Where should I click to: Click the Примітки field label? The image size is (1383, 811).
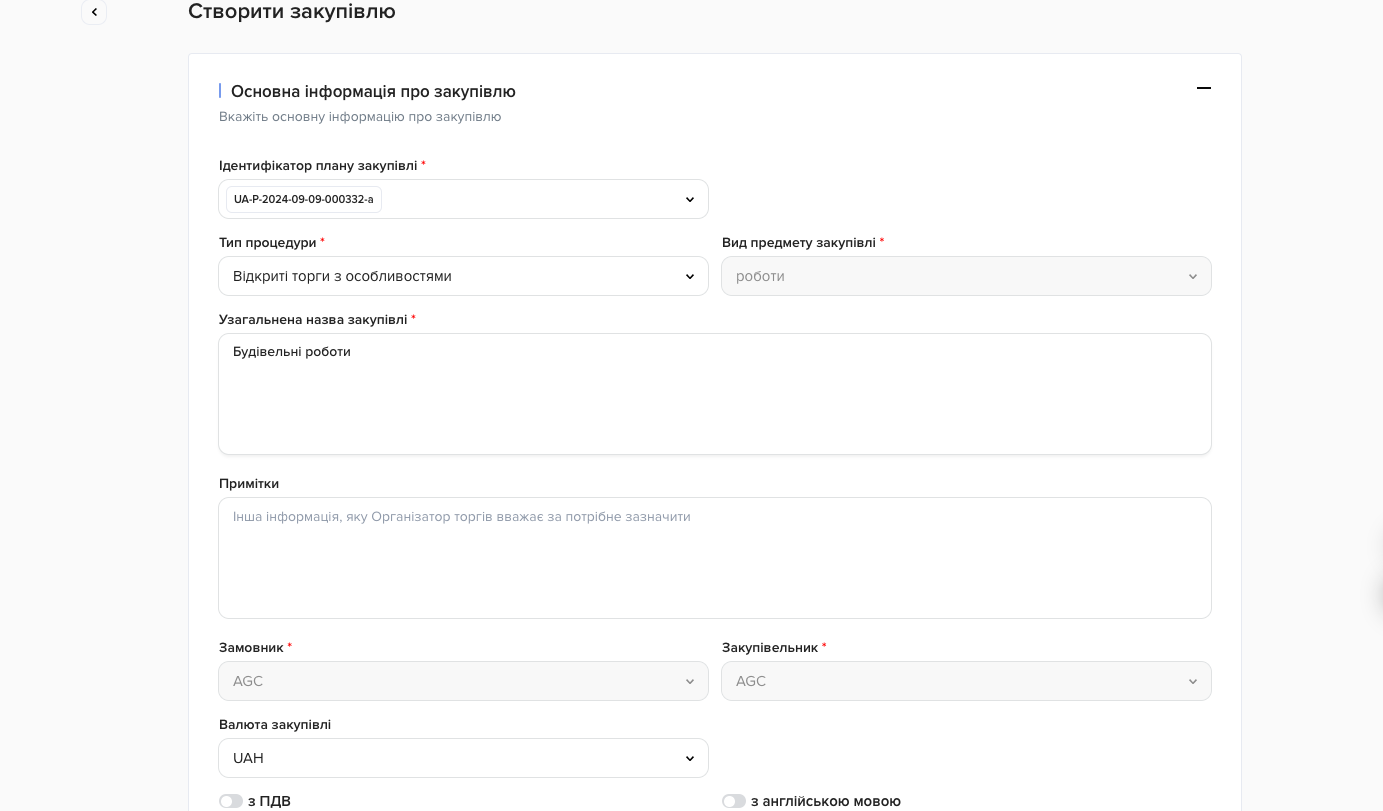click(x=249, y=483)
